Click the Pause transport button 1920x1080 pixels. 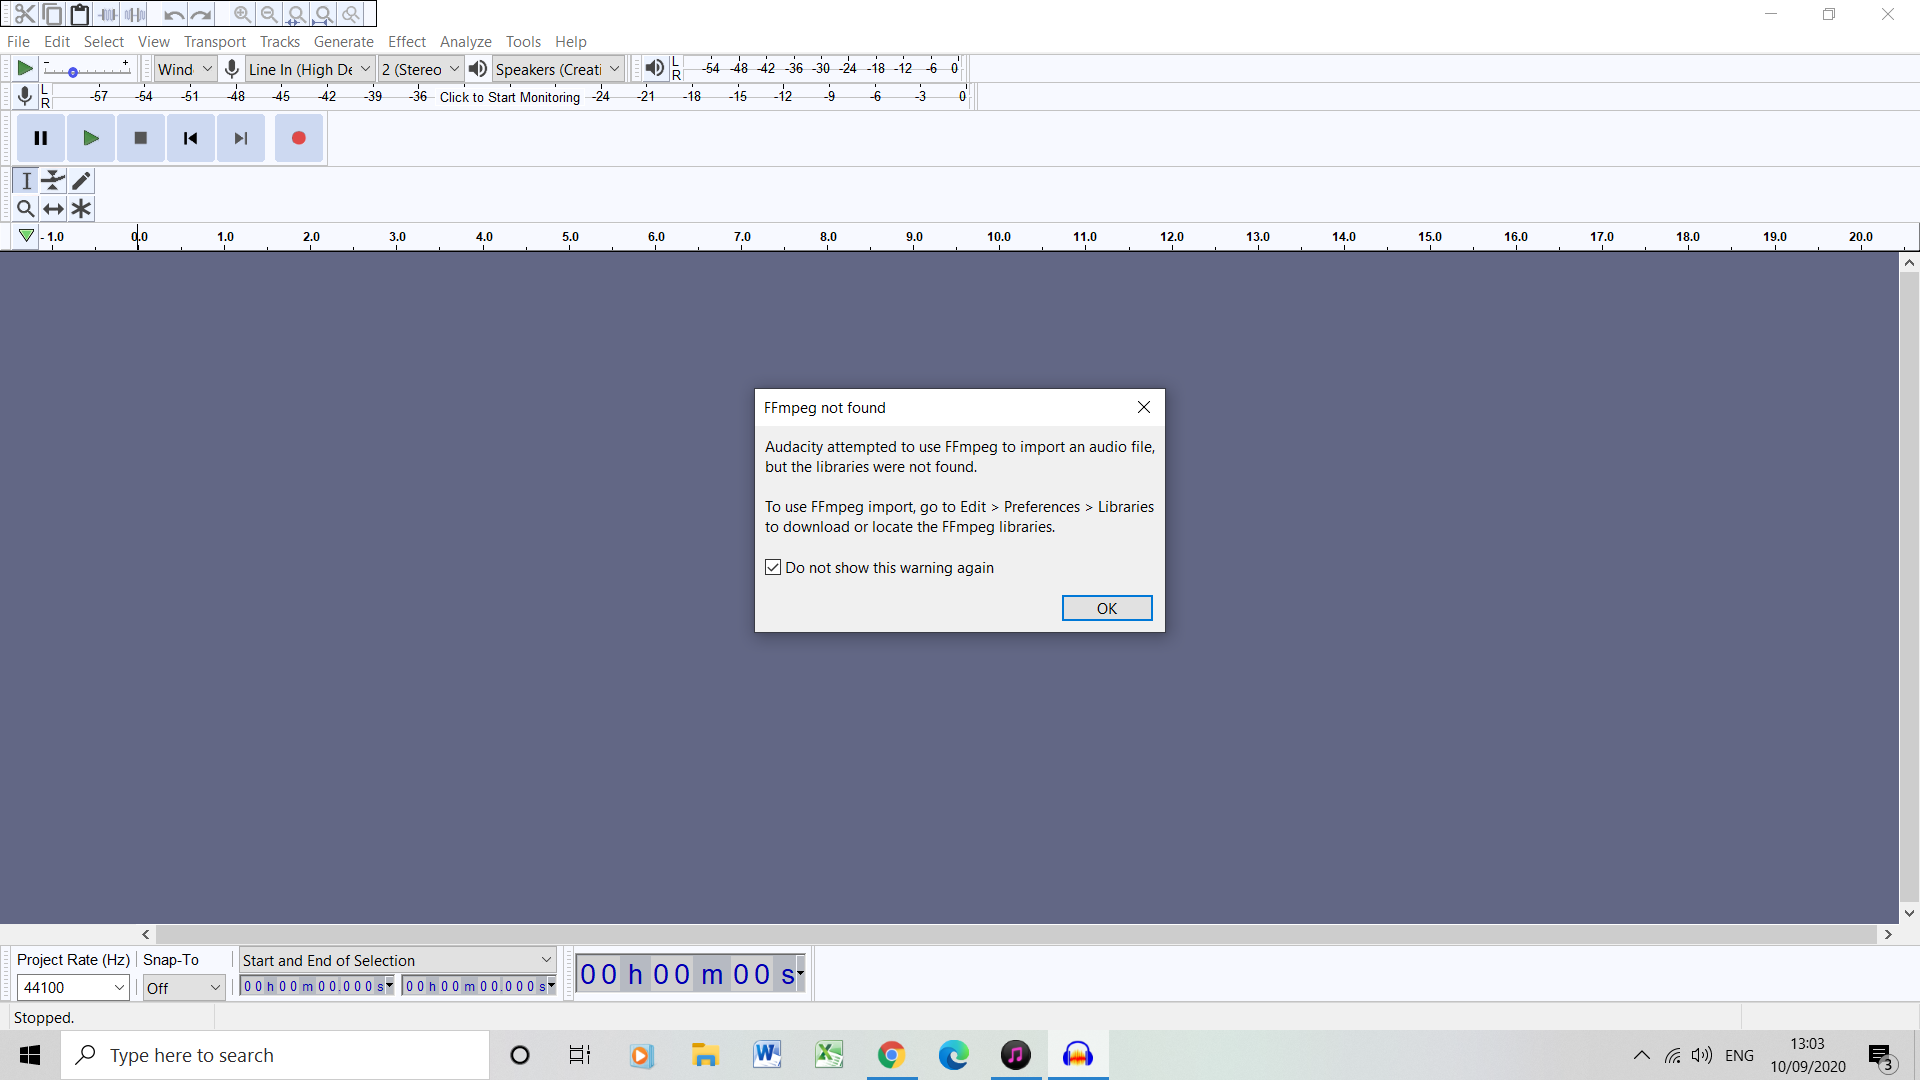click(x=41, y=138)
